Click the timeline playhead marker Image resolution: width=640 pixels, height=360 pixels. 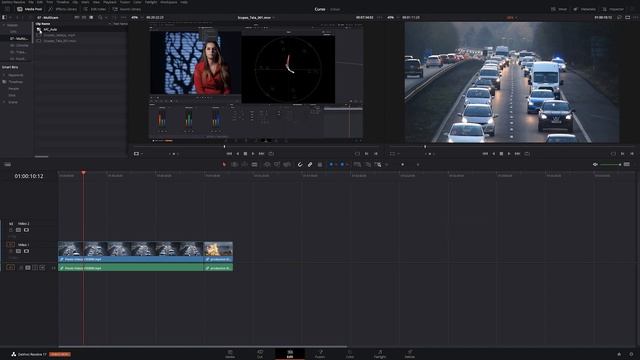click(83, 173)
